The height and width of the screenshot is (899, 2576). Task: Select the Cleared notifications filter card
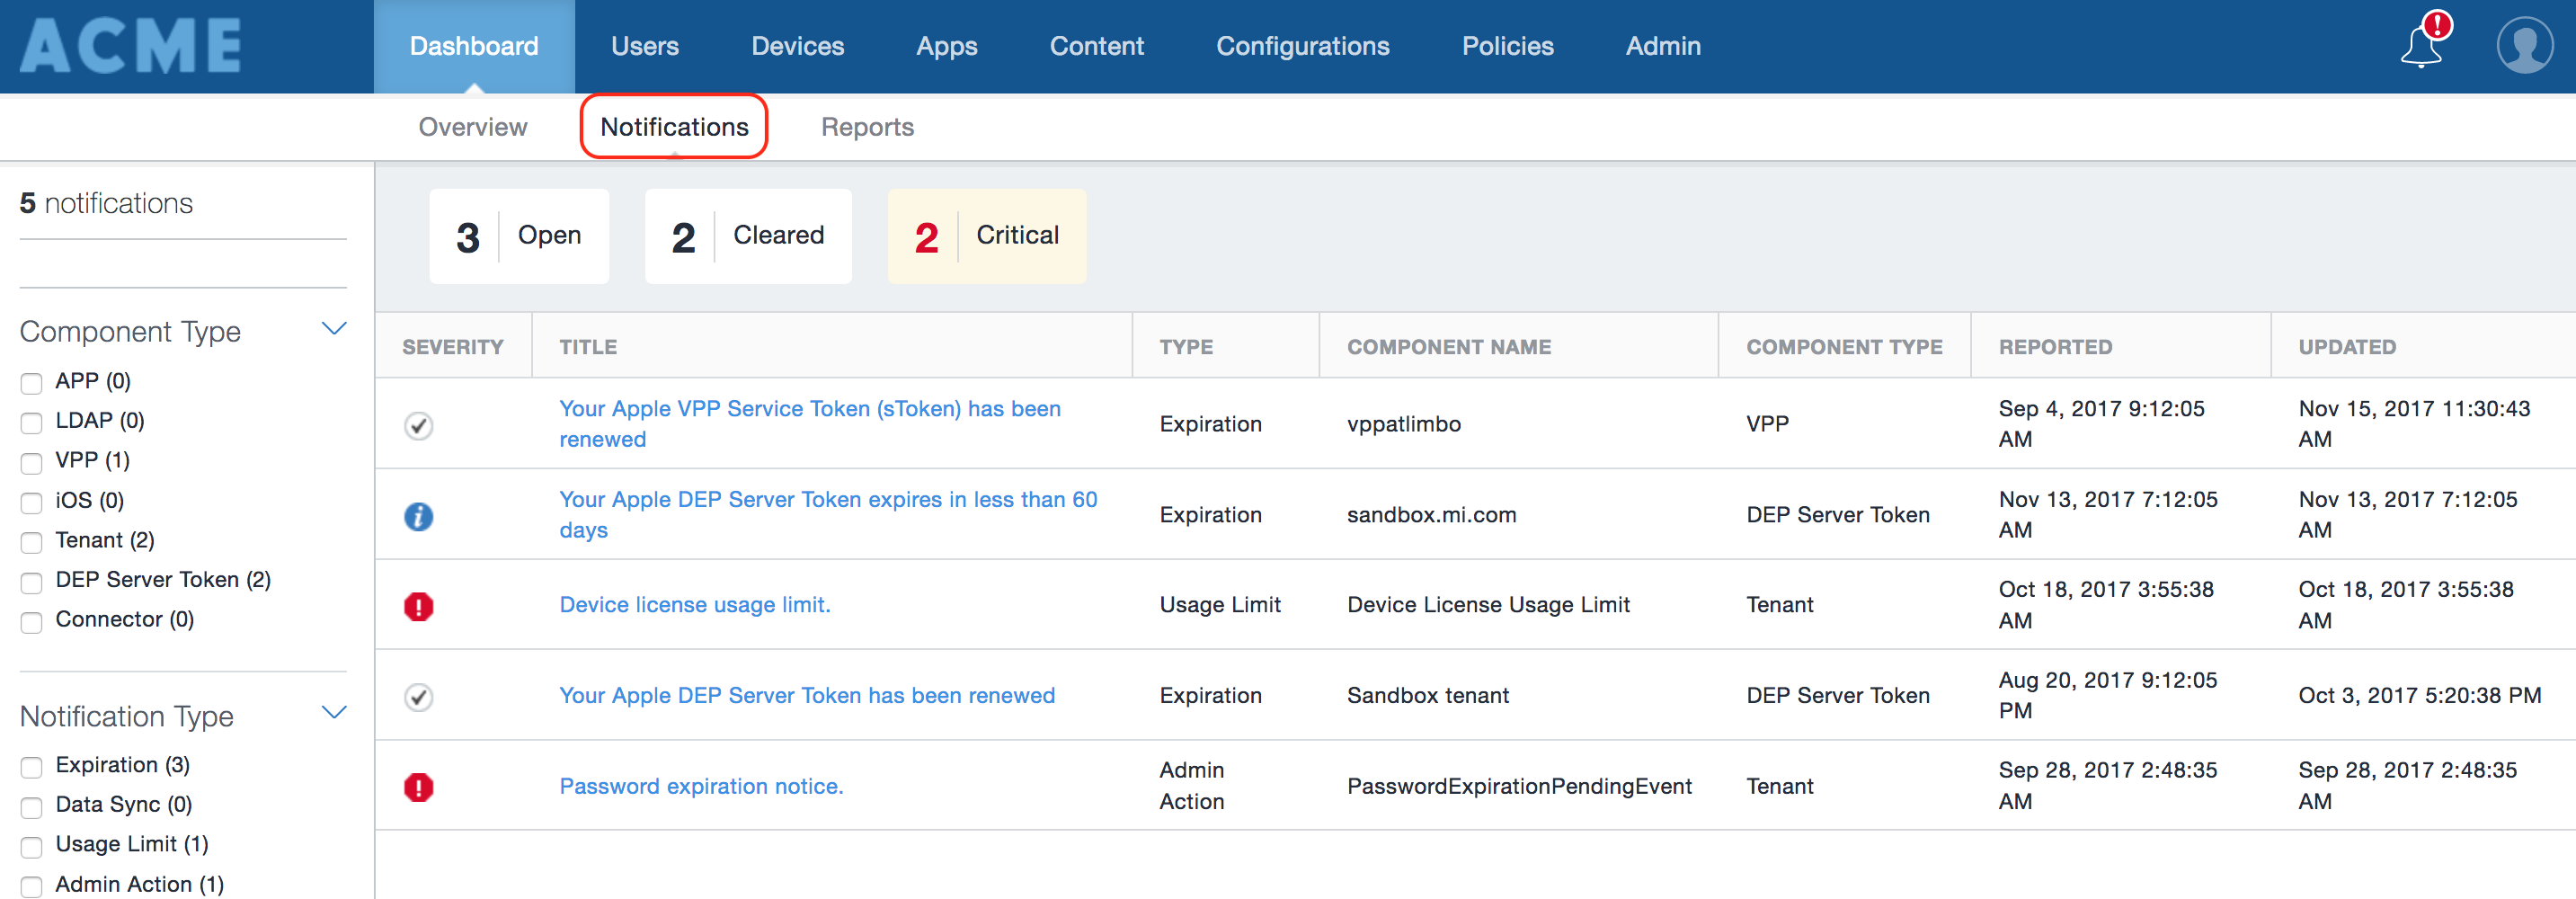pos(748,236)
